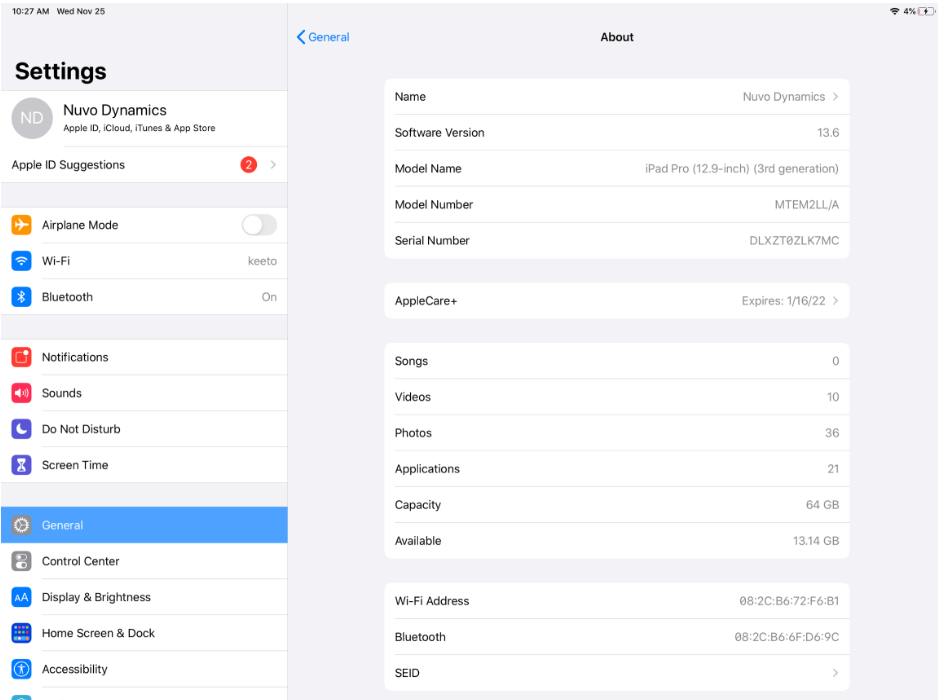Image resolution: width=938 pixels, height=700 pixels.
Task: Expand Apple ID Suggestions chevron
Action: point(273,165)
